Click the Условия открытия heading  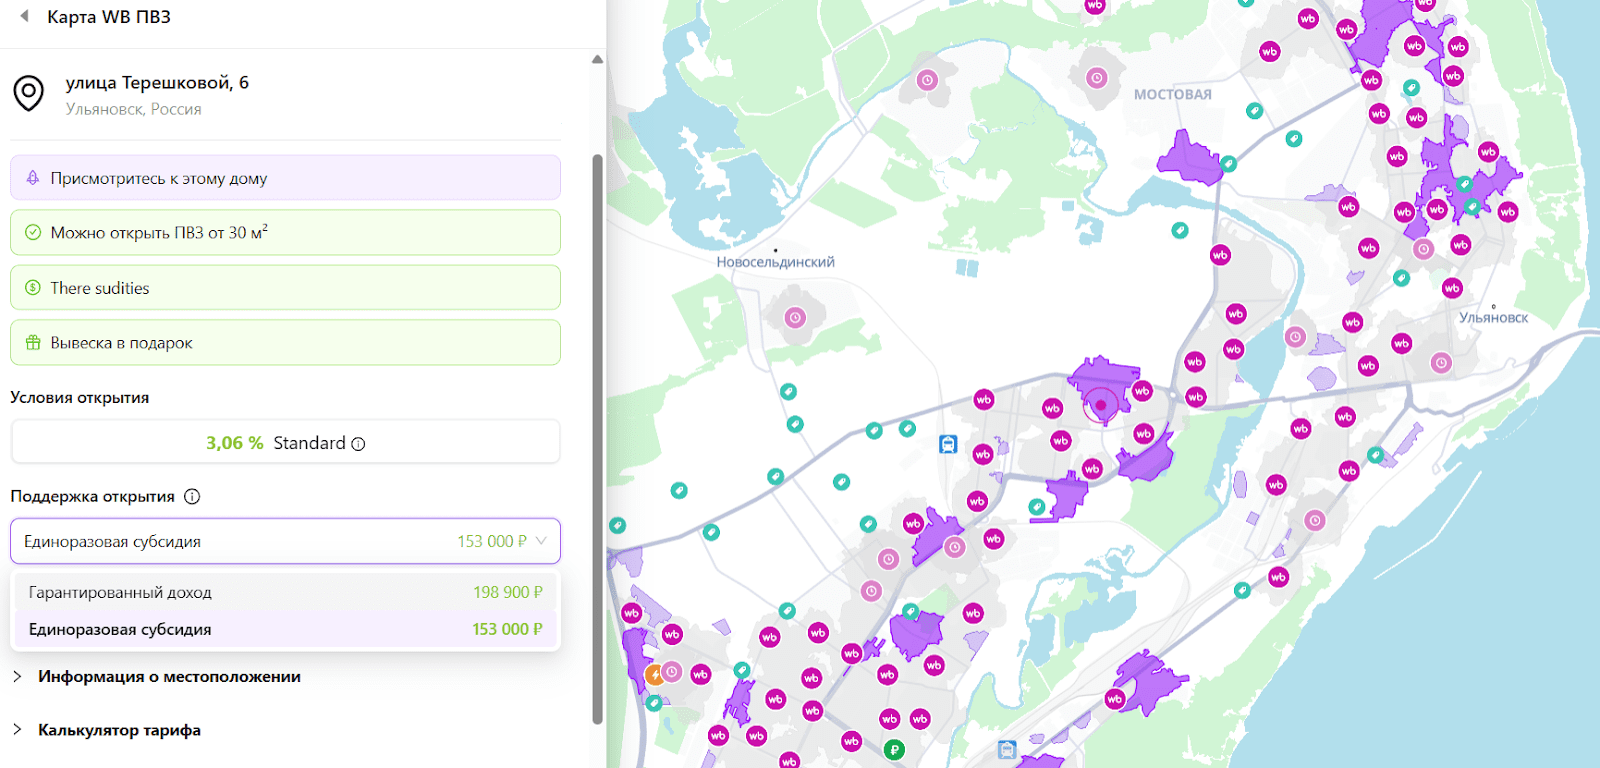80,397
